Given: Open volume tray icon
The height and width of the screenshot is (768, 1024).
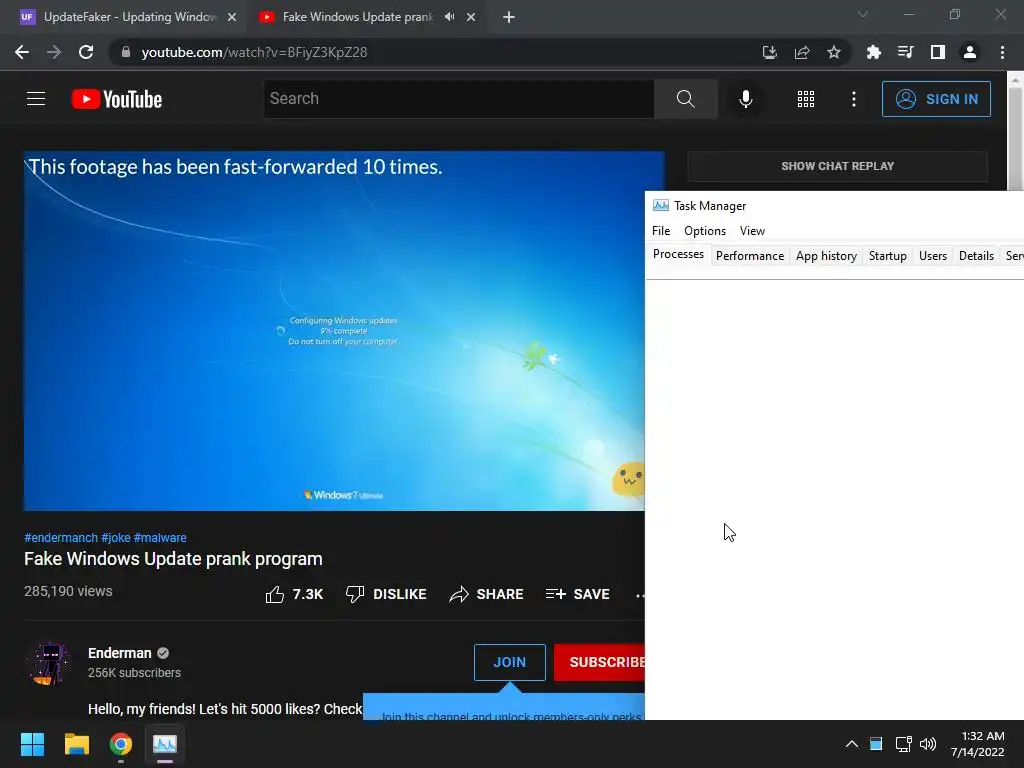Looking at the screenshot, I should coord(928,744).
